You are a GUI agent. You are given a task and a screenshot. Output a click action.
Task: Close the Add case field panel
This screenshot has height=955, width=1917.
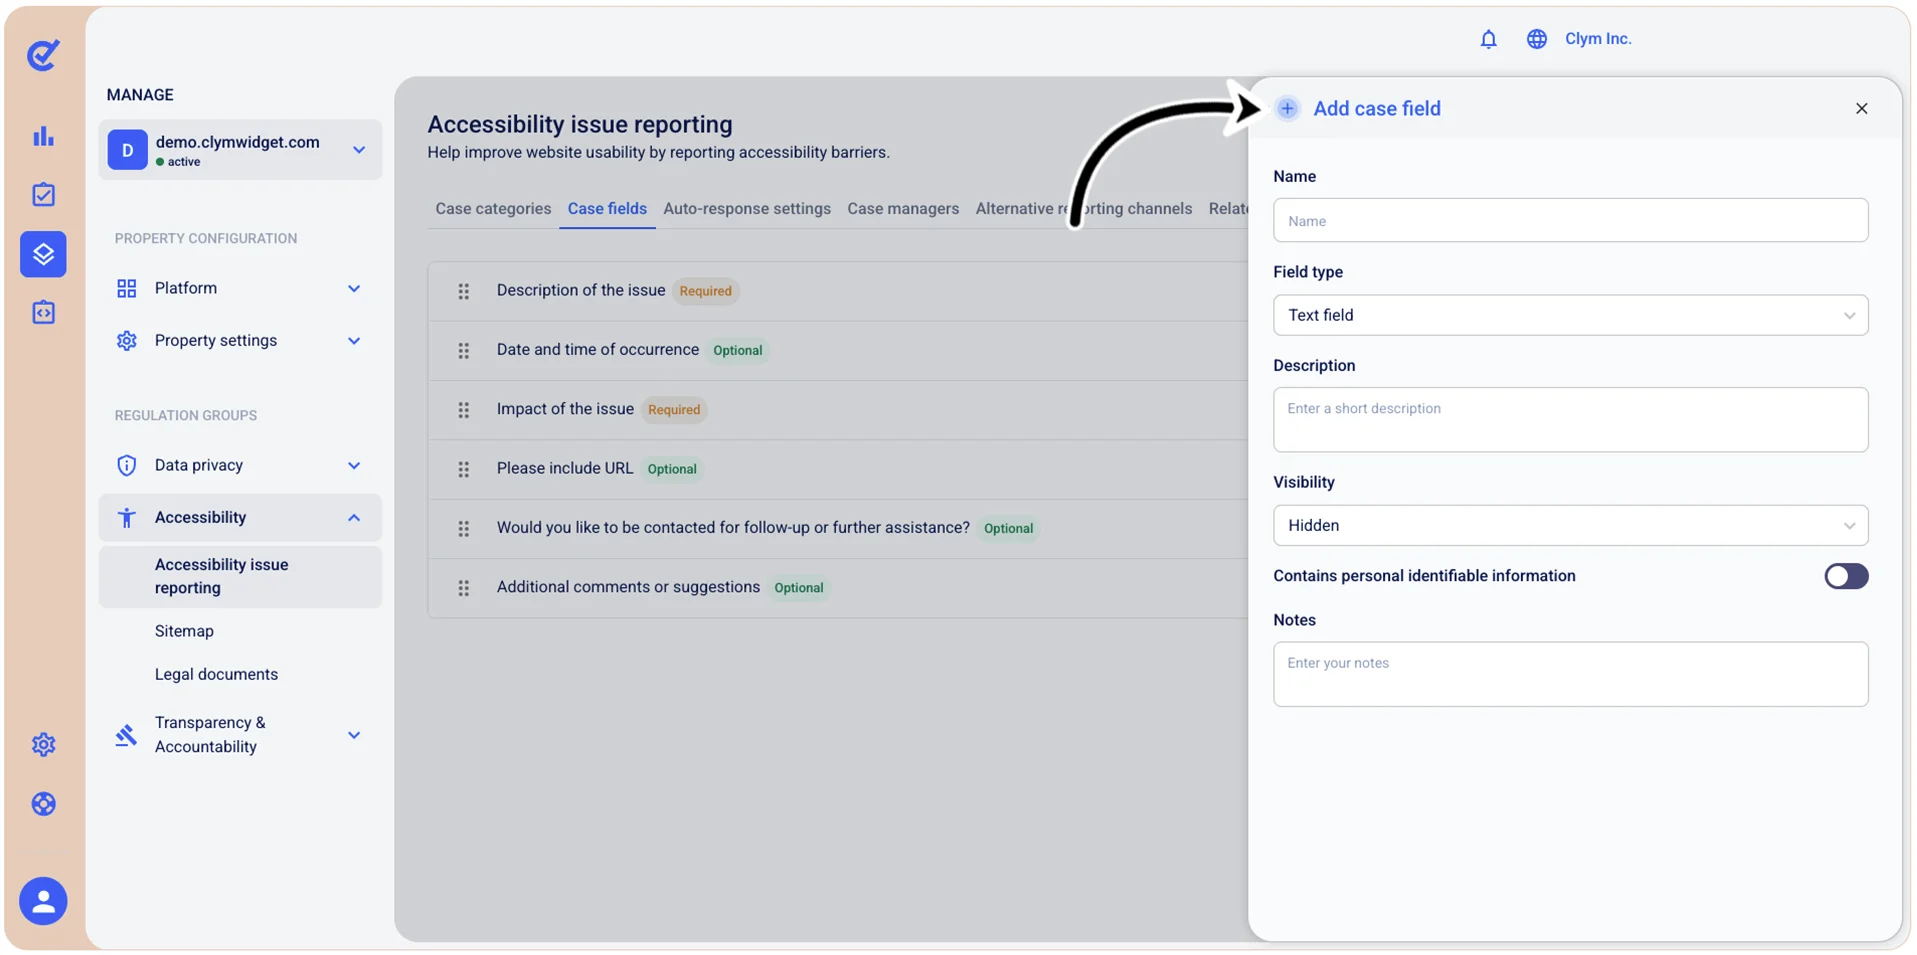pyautogui.click(x=1861, y=108)
